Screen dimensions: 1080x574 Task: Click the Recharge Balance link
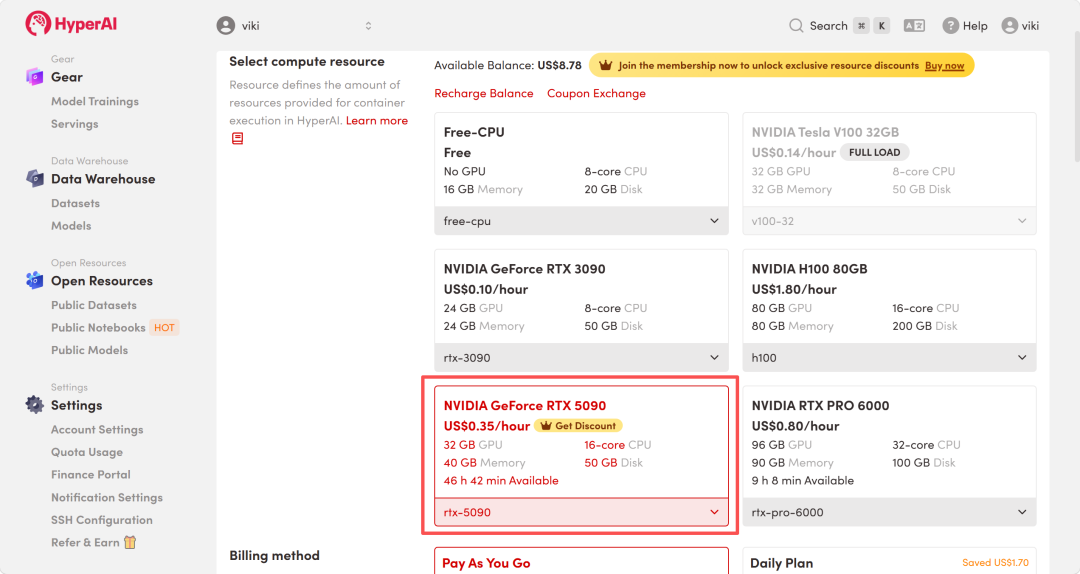[484, 93]
